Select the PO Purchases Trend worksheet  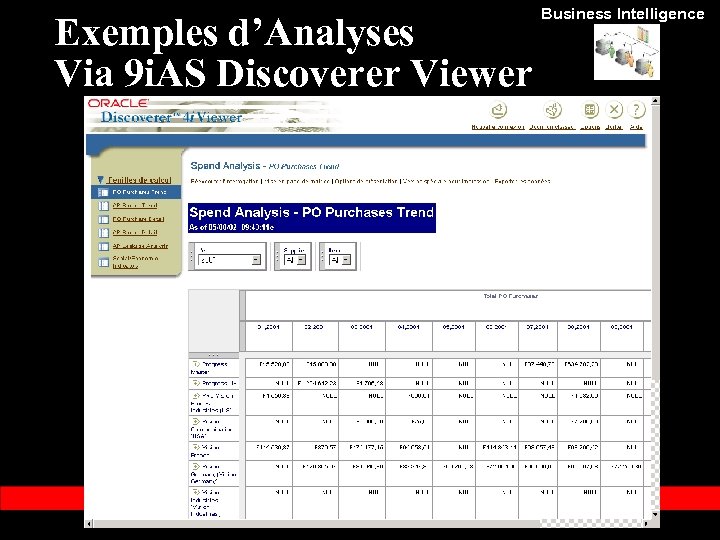coord(139,192)
